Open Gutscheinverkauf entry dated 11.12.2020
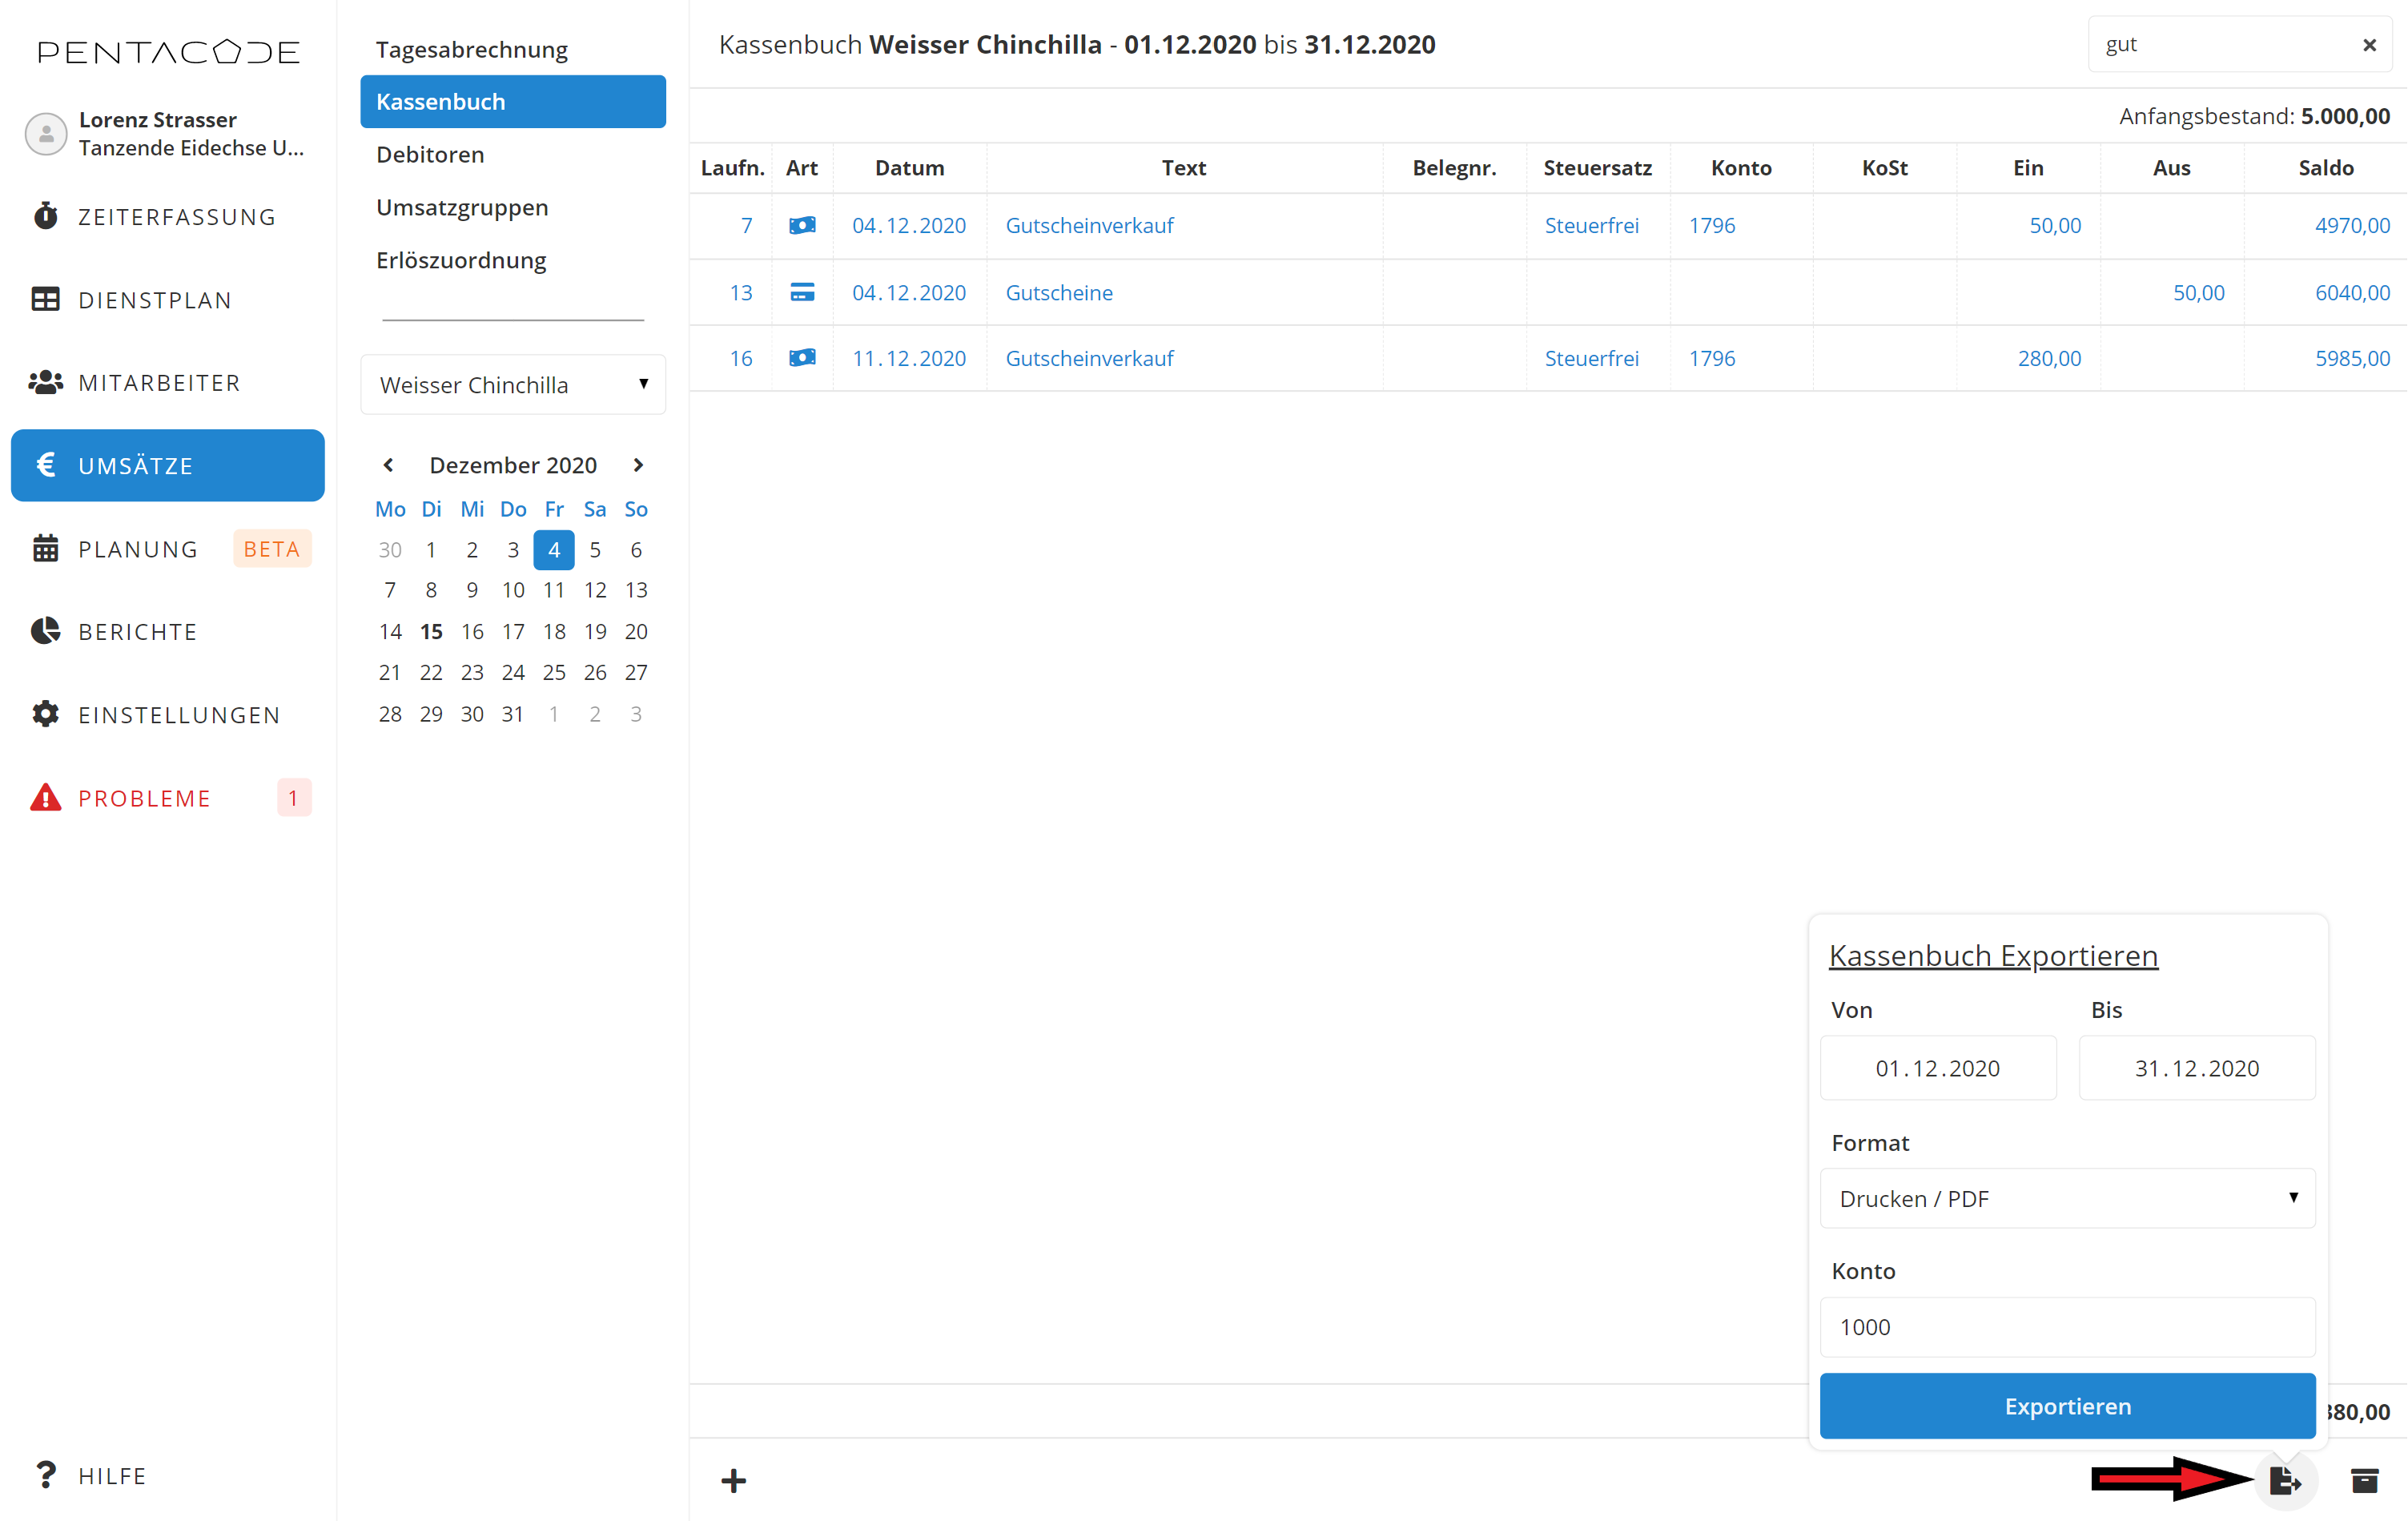This screenshot has width=2408, height=1521. 1089,358
